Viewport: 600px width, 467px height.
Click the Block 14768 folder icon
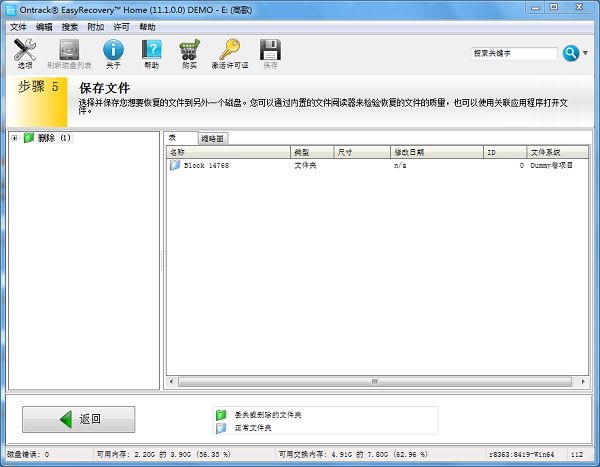coord(175,165)
